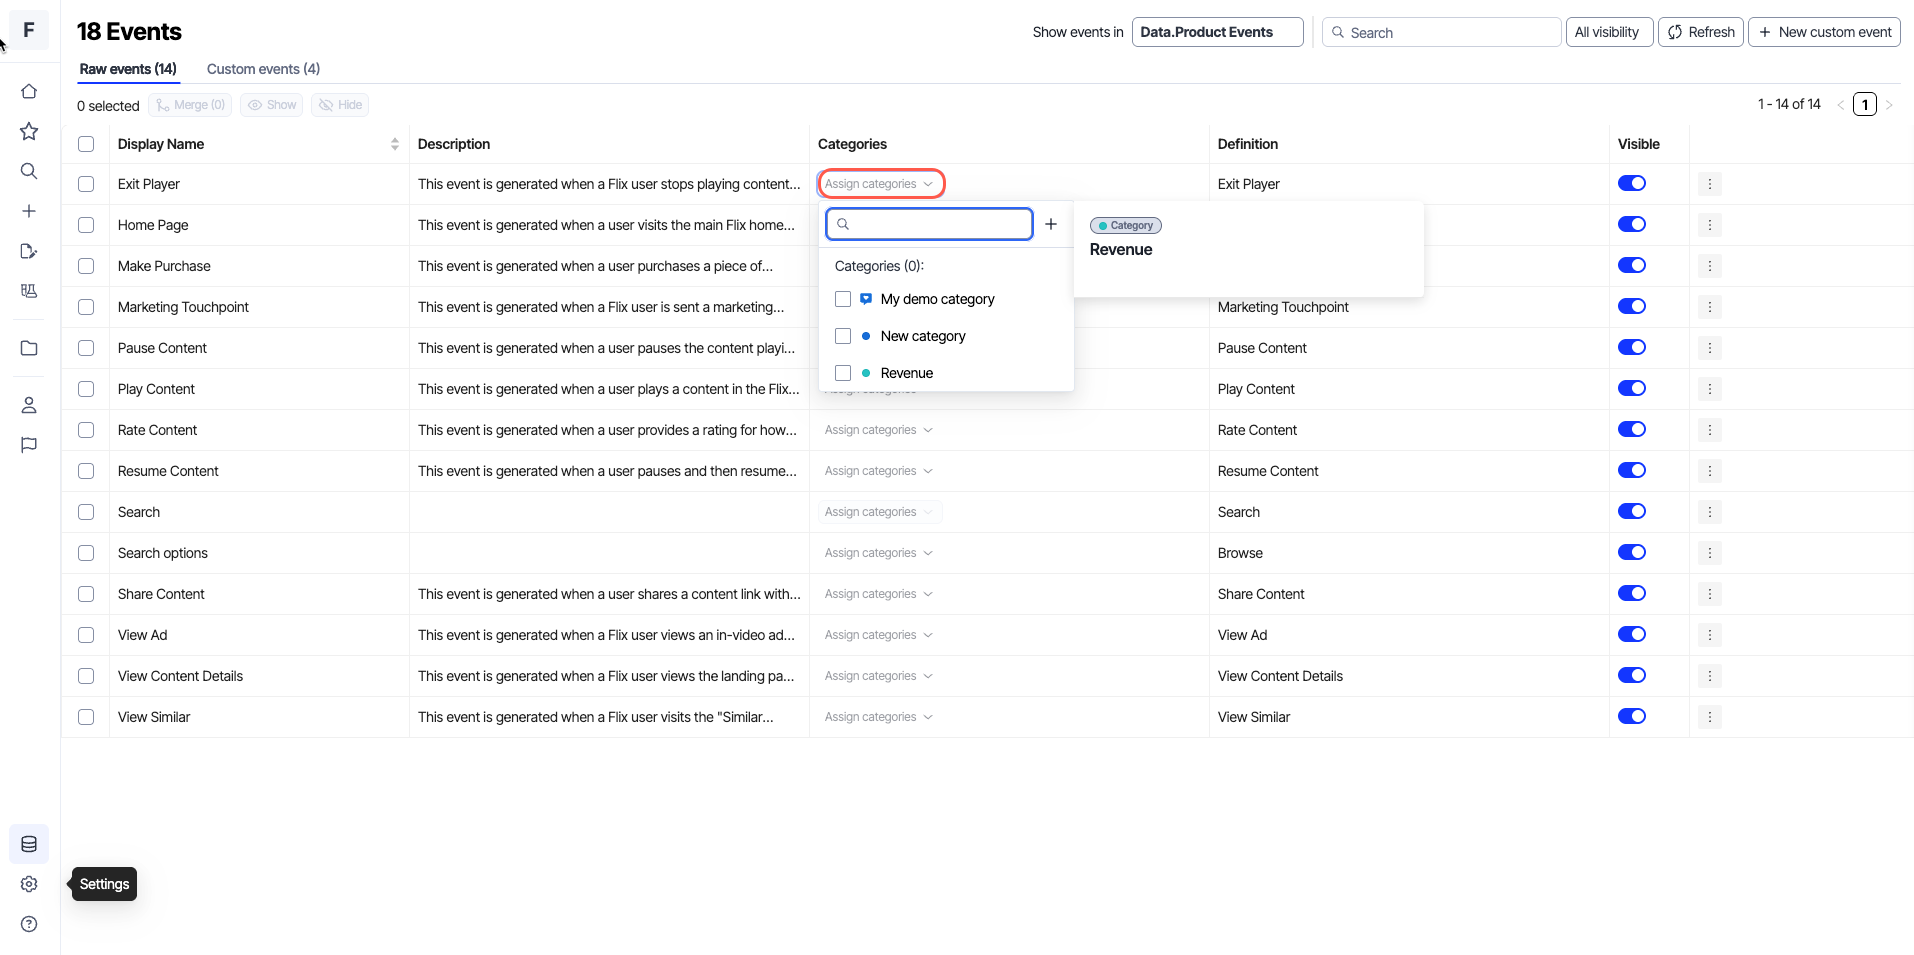Toggle visibility switch for View Ad

(1631, 634)
